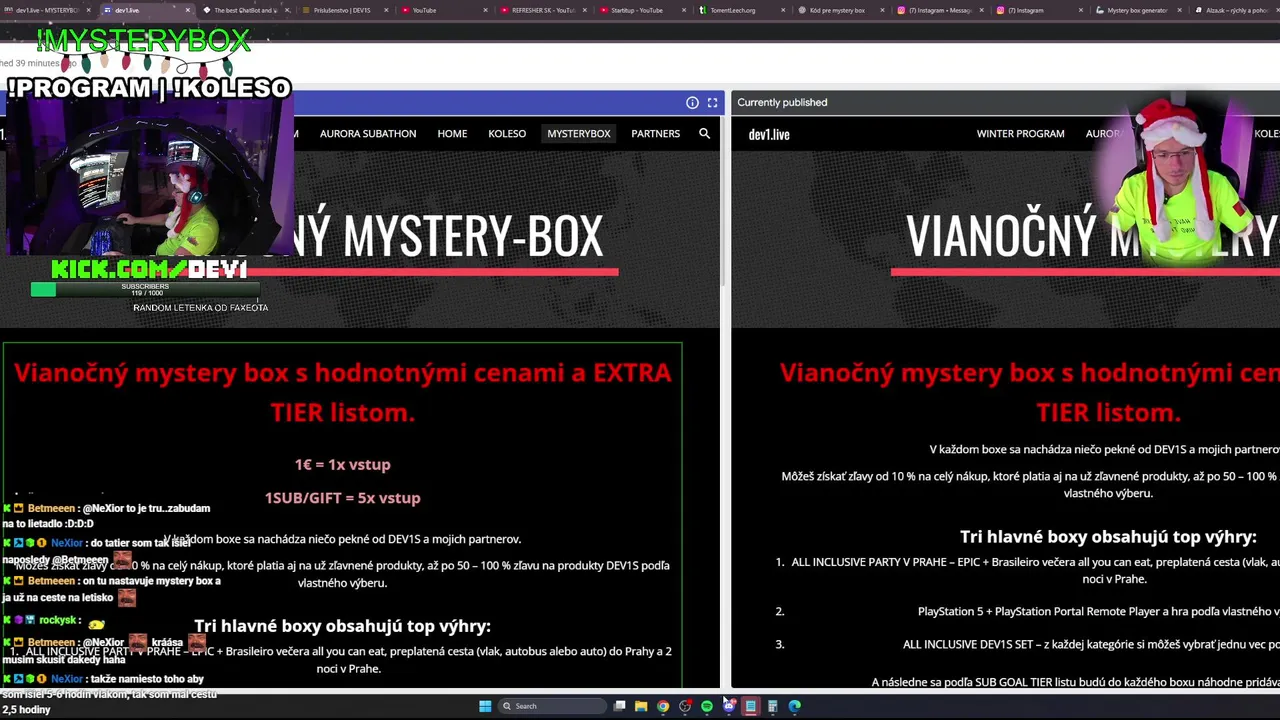Viewport: 1280px width, 720px height.
Task: Open the Calculator from the taskbar
Action: 773,706
